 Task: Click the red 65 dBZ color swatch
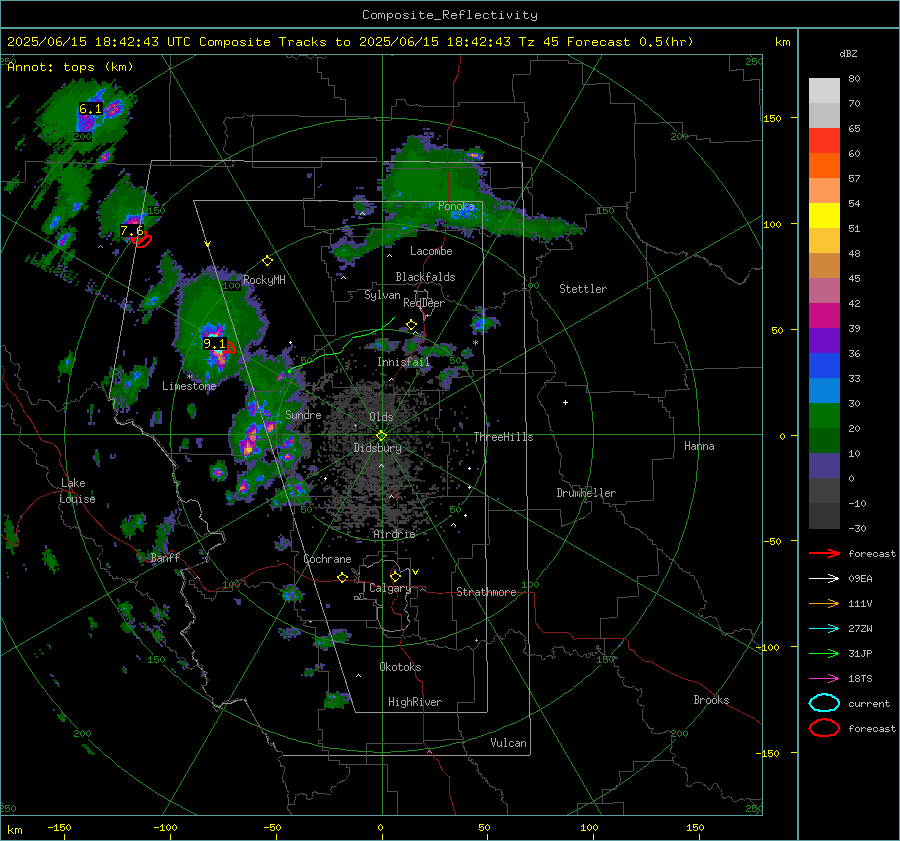click(824, 140)
